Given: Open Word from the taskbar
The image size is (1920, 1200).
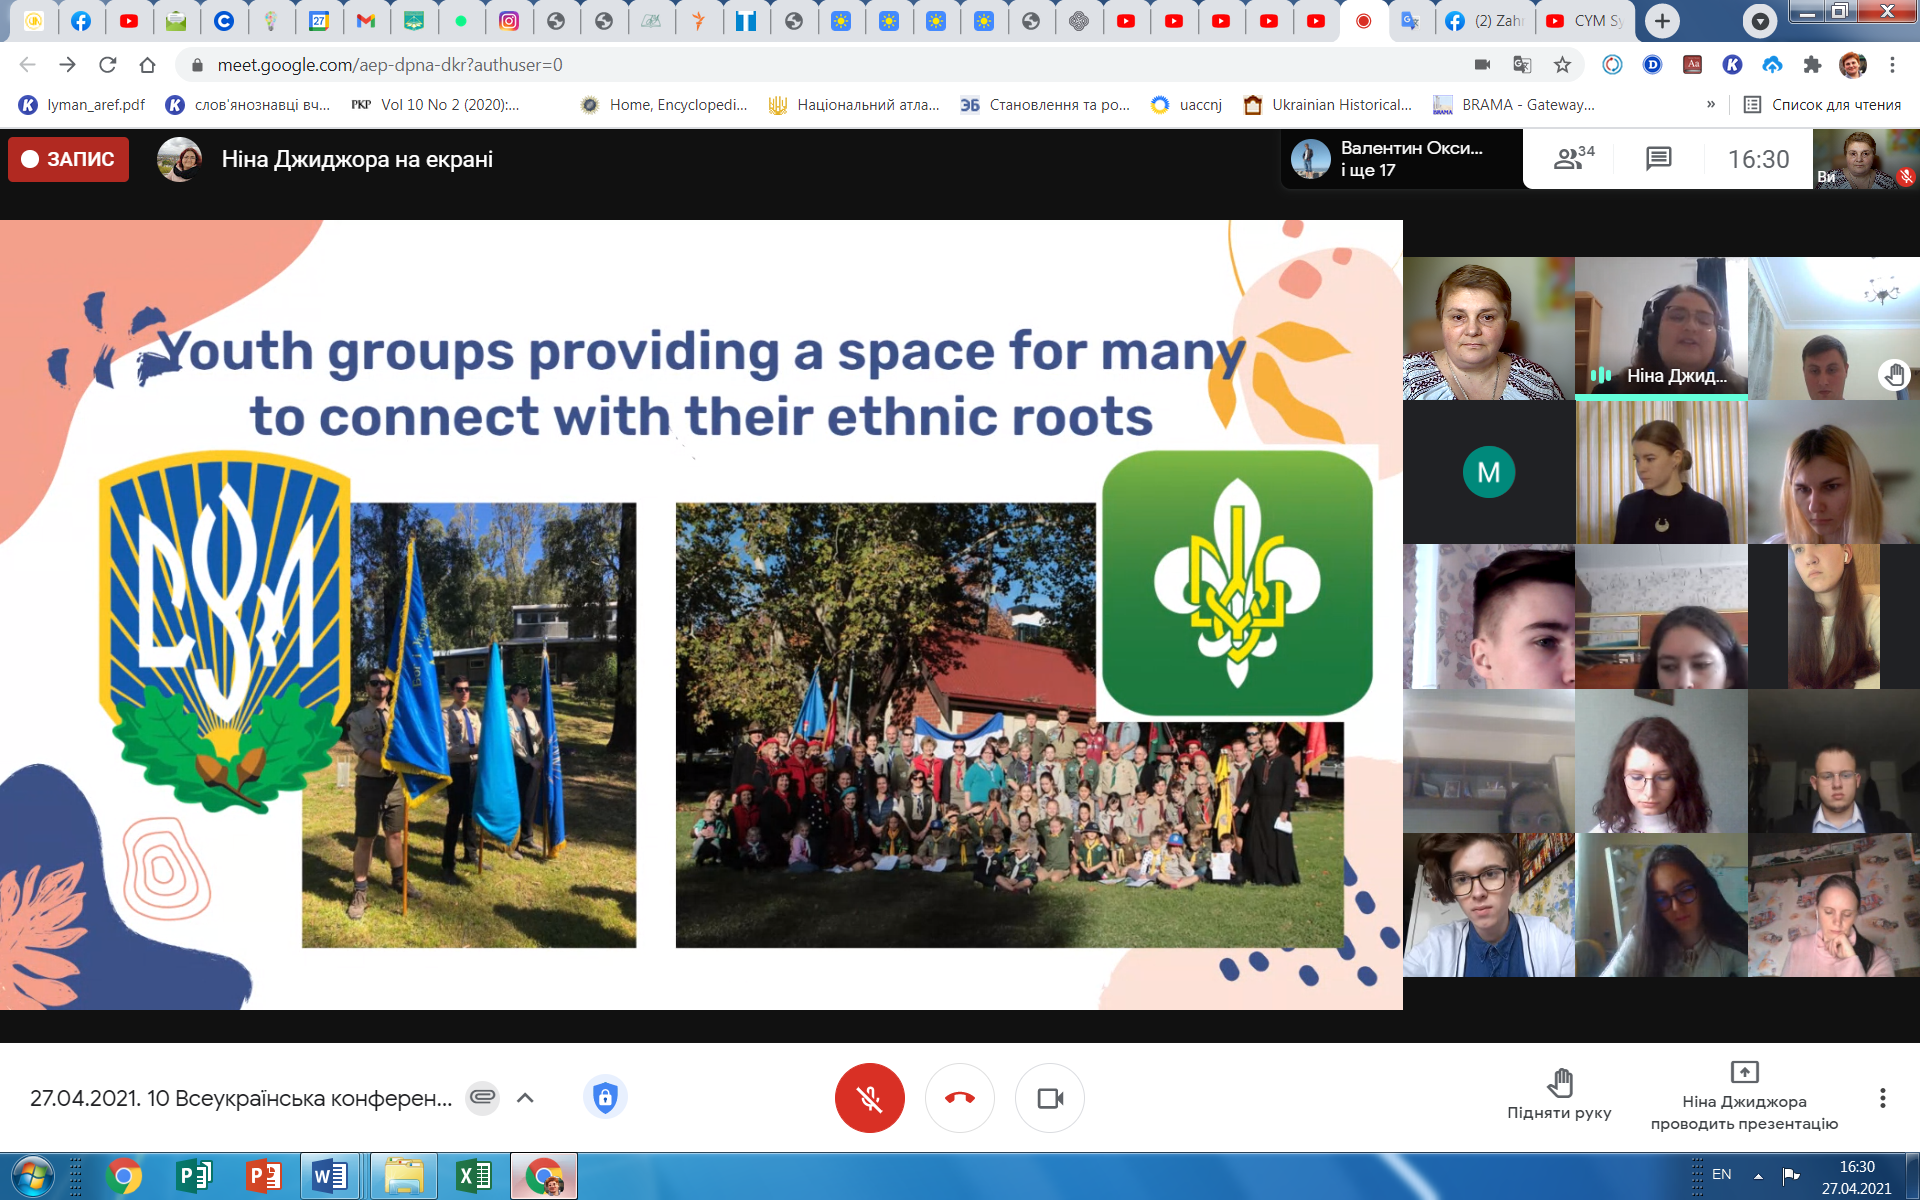Looking at the screenshot, I should (329, 1176).
